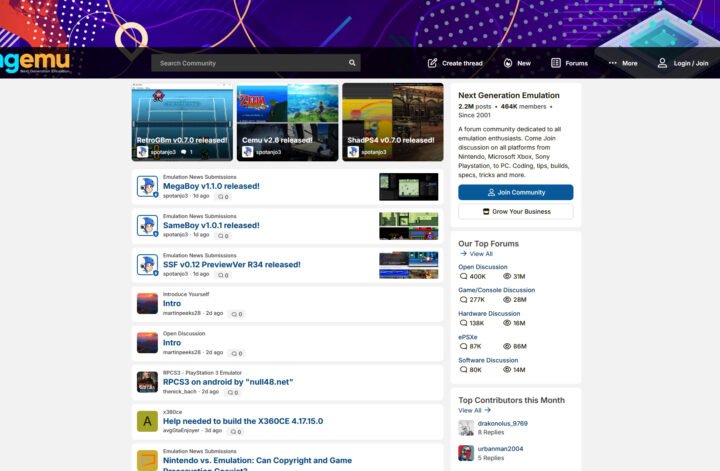Open Login / Join in navigation bar
Image resolution: width=720 pixels, height=471 pixels.
[x=683, y=63]
